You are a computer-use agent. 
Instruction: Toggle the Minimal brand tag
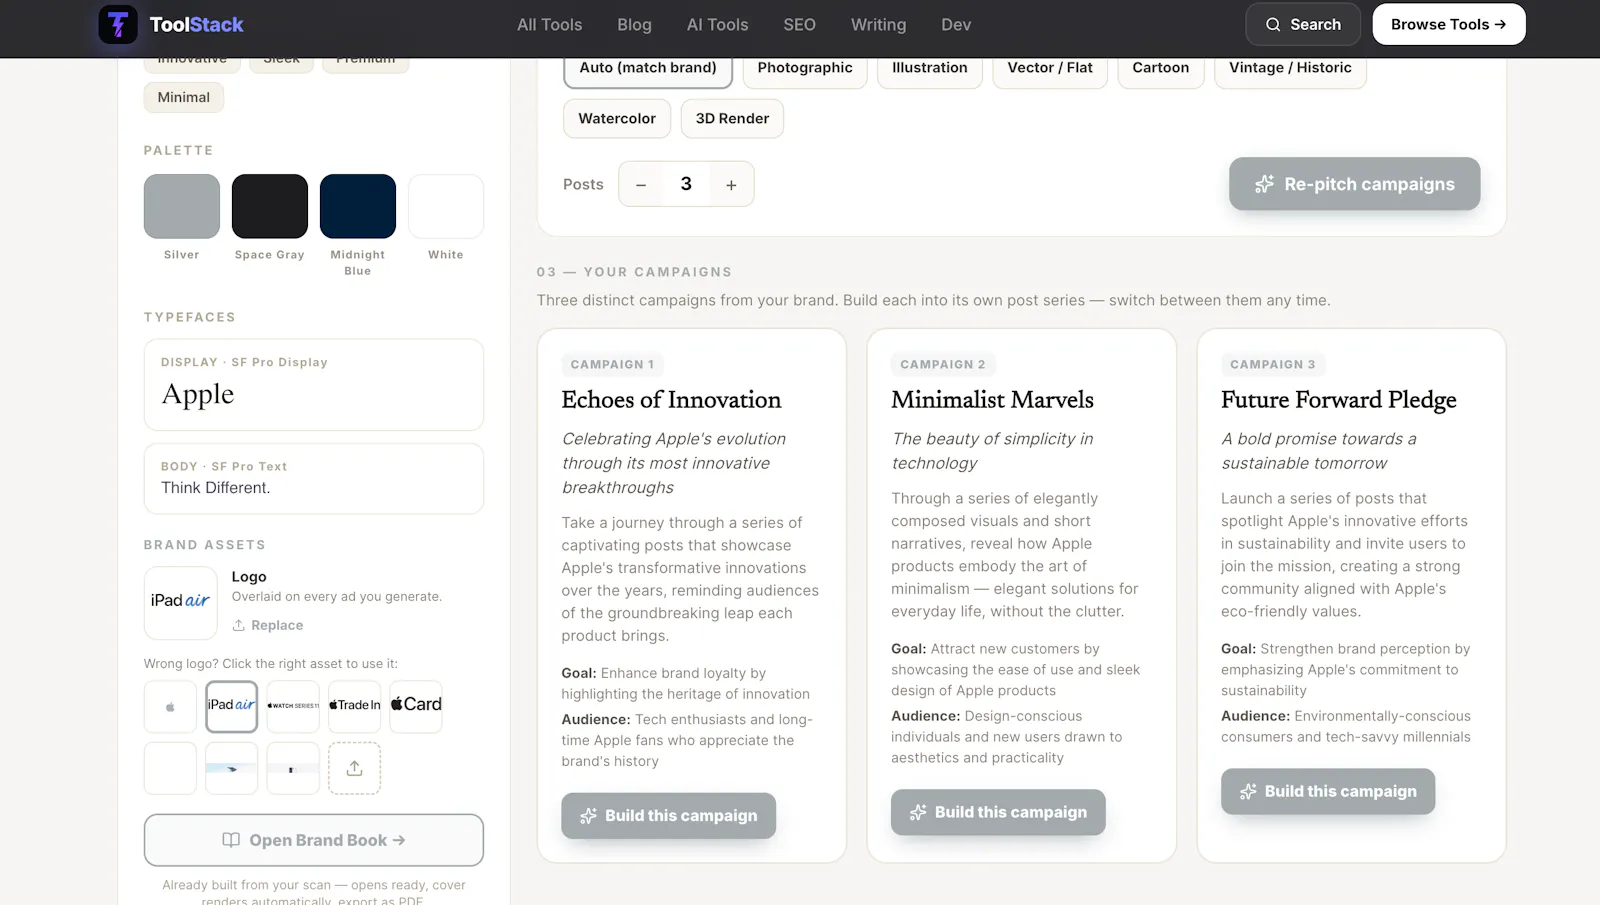[x=184, y=97]
